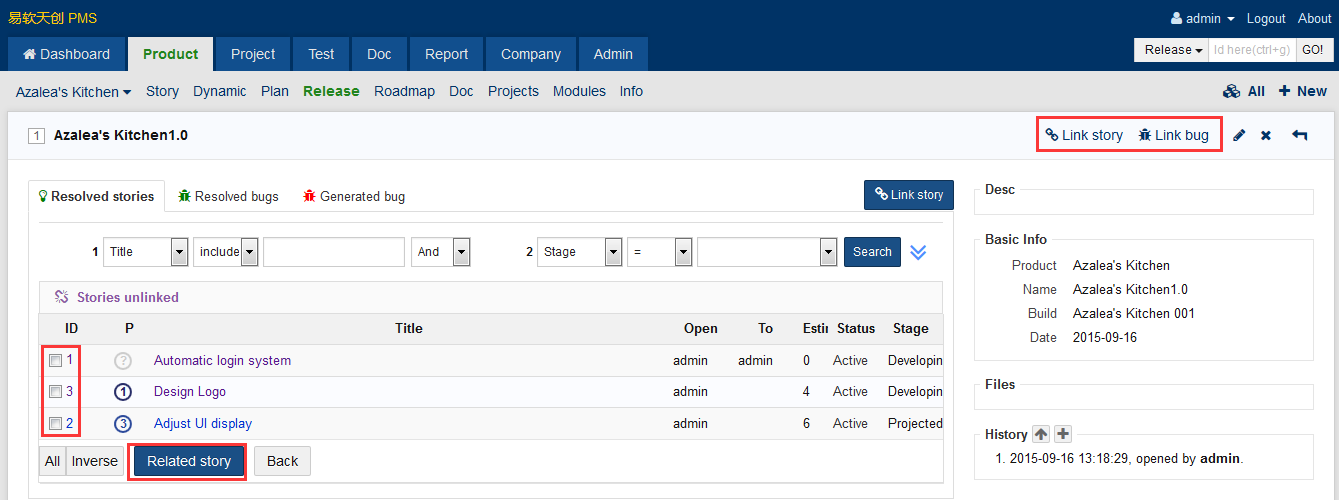1339x500 pixels.
Task: Check the box for story ID 1
Action: (x=56, y=360)
